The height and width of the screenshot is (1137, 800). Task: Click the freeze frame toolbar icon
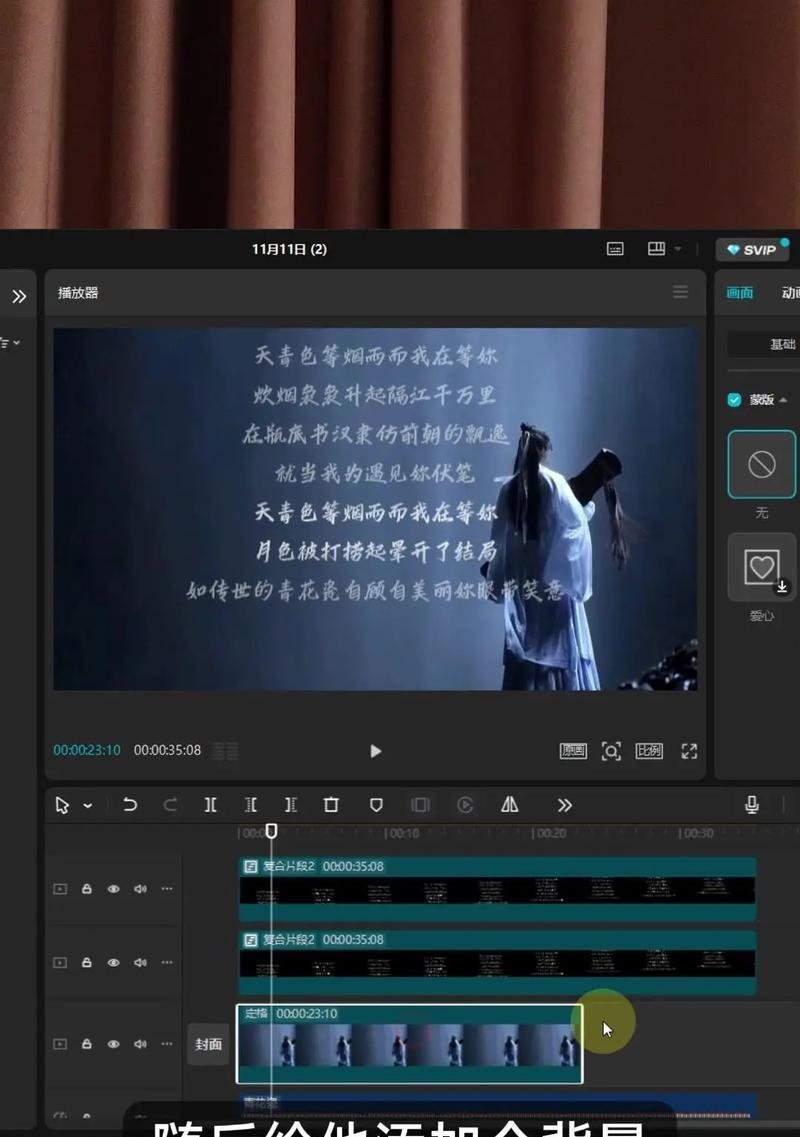coord(421,805)
